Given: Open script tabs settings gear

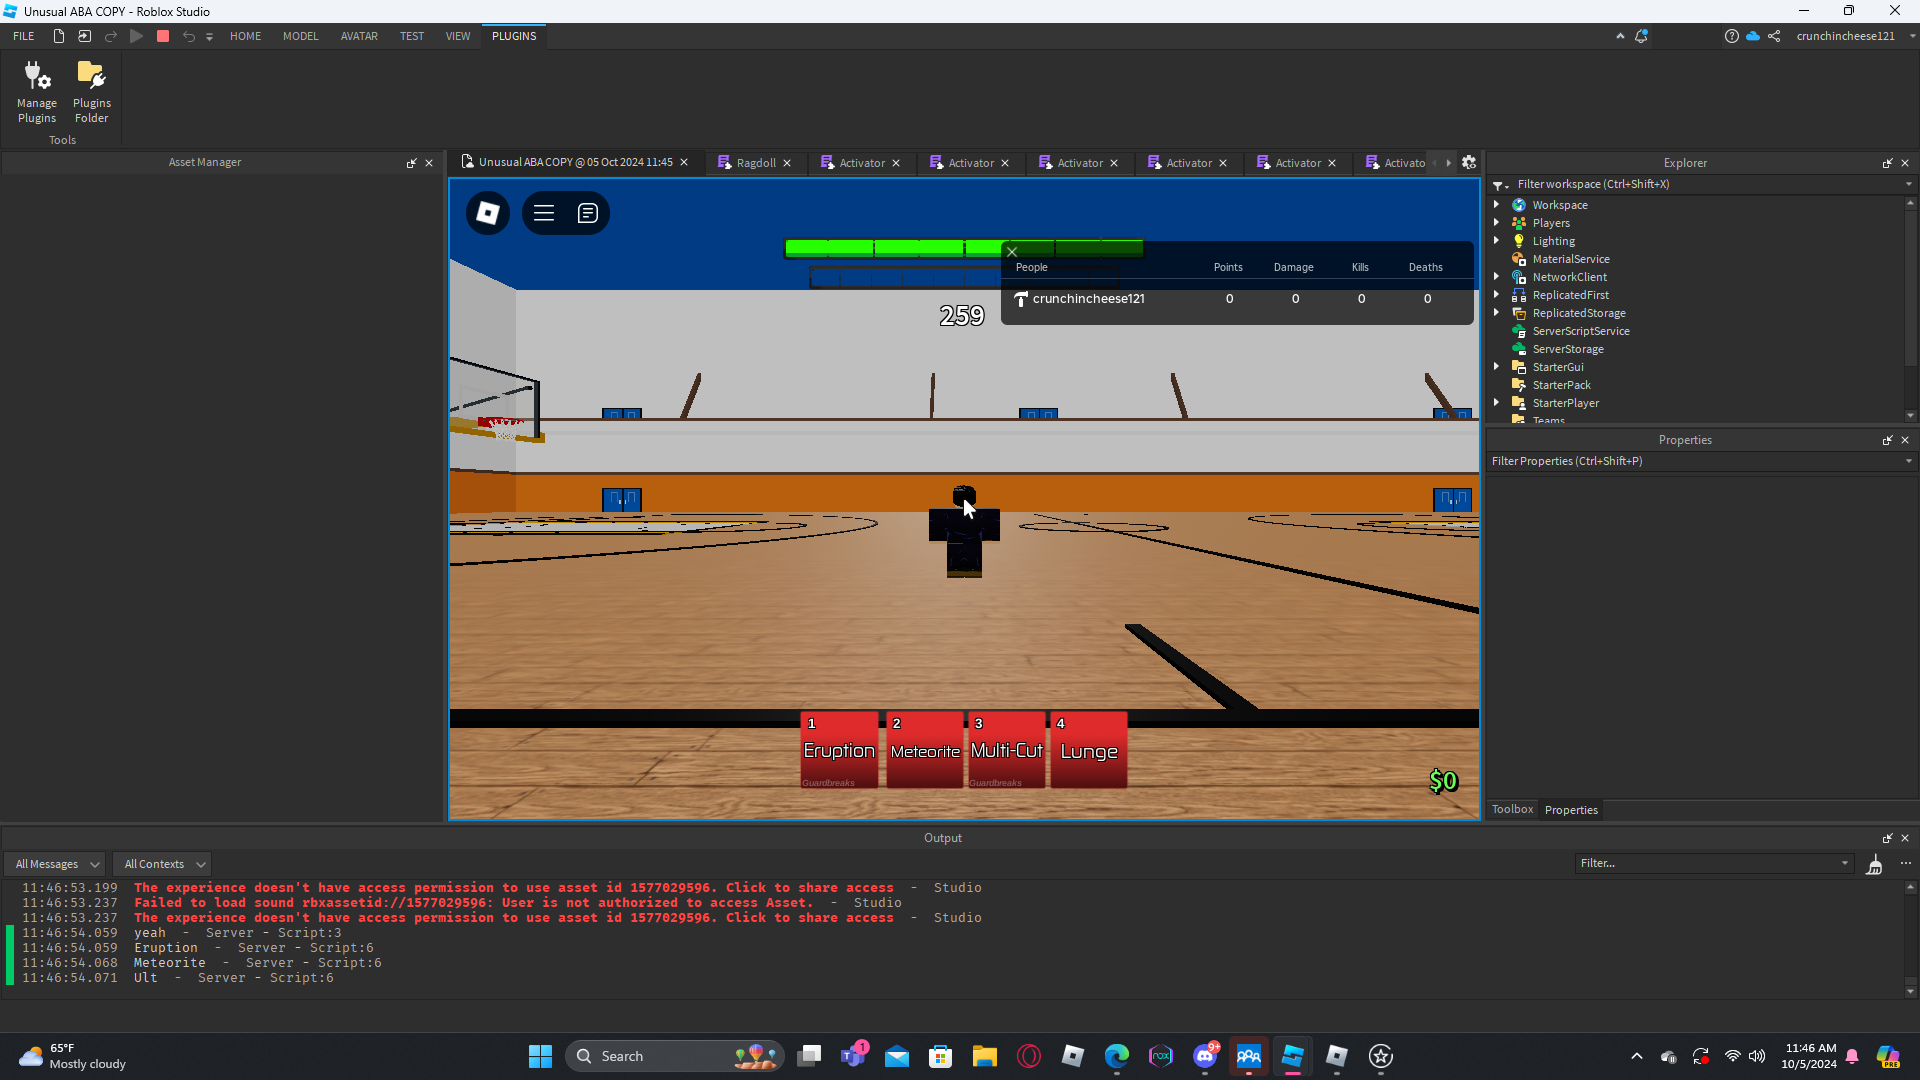Looking at the screenshot, I should (1469, 163).
